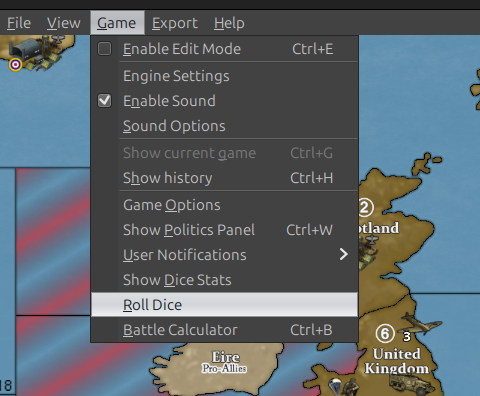Show Politics Panel
Image resolution: width=480 pixels, height=396 pixels.
(x=224, y=230)
